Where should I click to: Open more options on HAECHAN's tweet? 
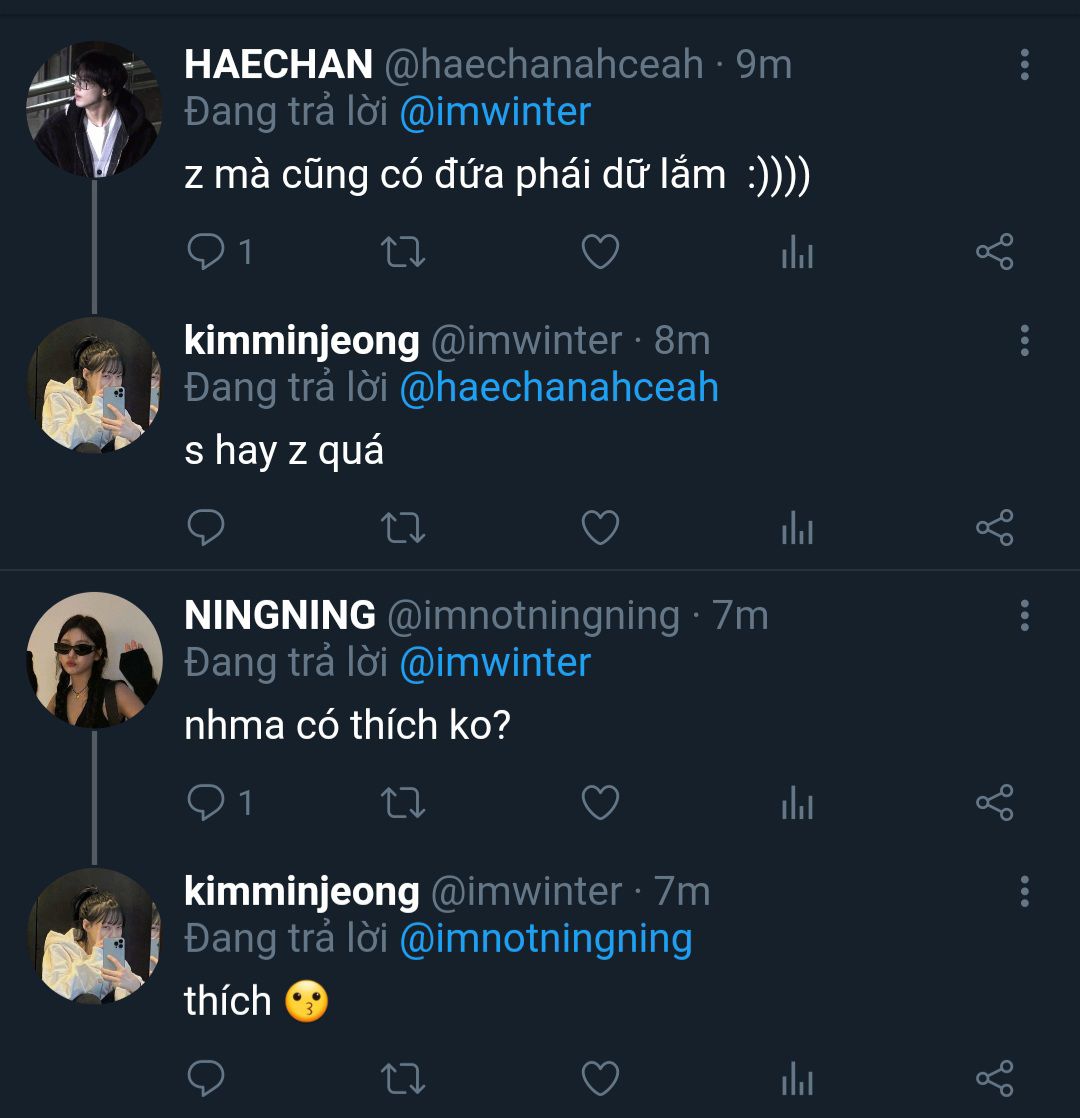pos(1024,64)
